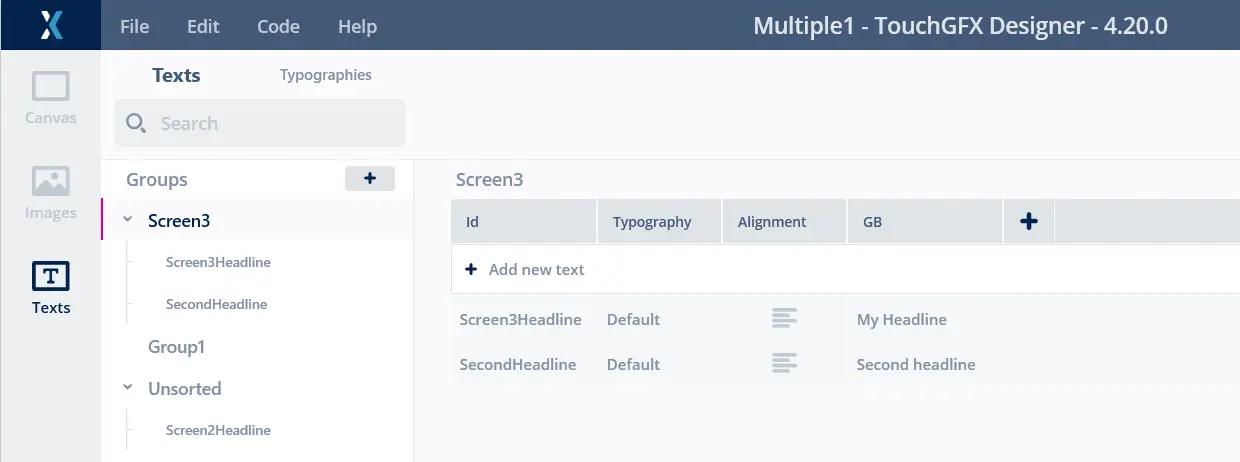
Task: Click Add new text button
Action: 525,270
